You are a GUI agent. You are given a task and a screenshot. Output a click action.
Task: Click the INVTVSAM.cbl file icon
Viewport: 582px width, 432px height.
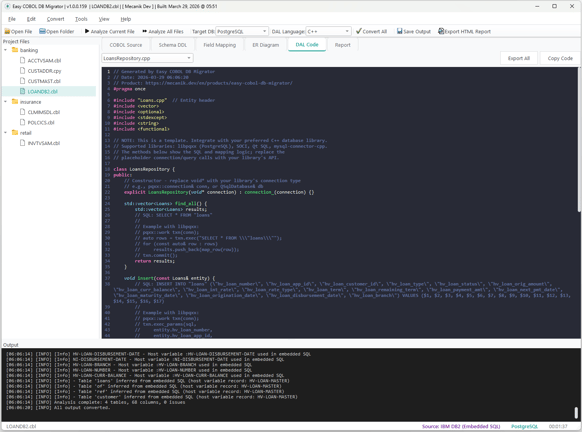(x=23, y=143)
